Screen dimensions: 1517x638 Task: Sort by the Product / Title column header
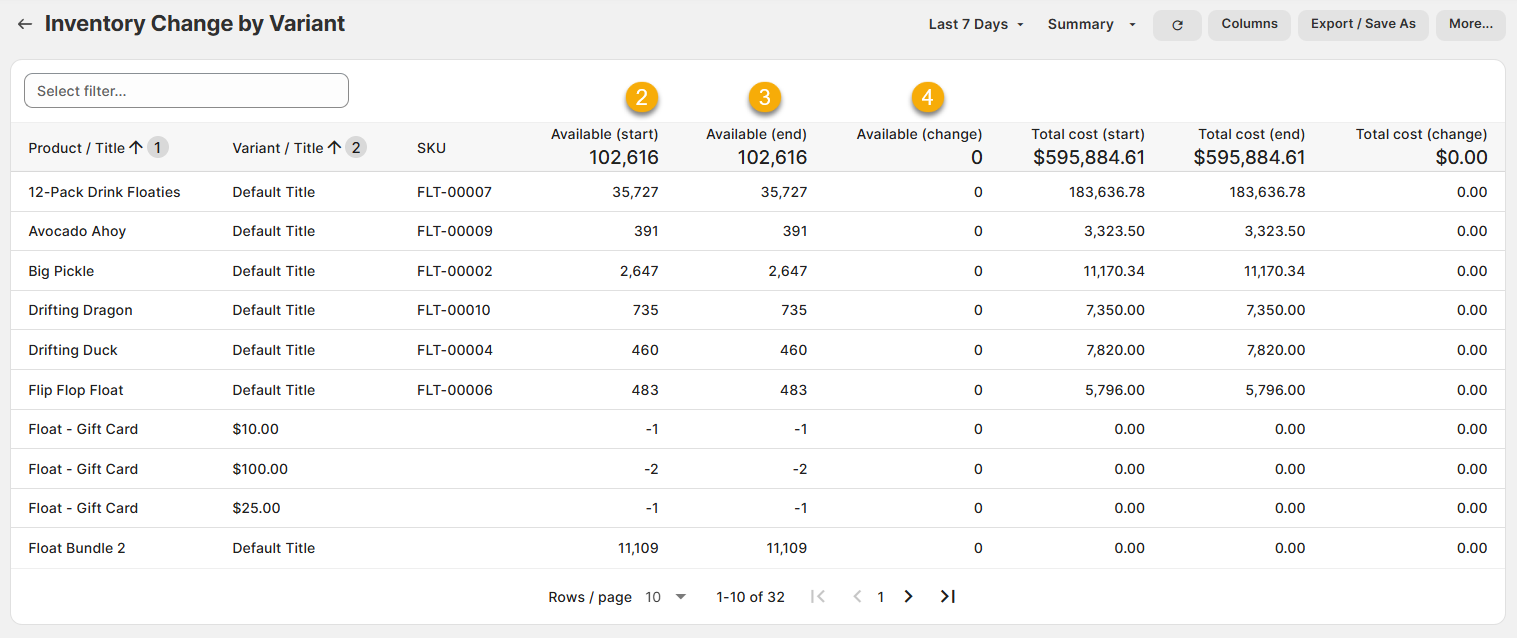(77, 148)
